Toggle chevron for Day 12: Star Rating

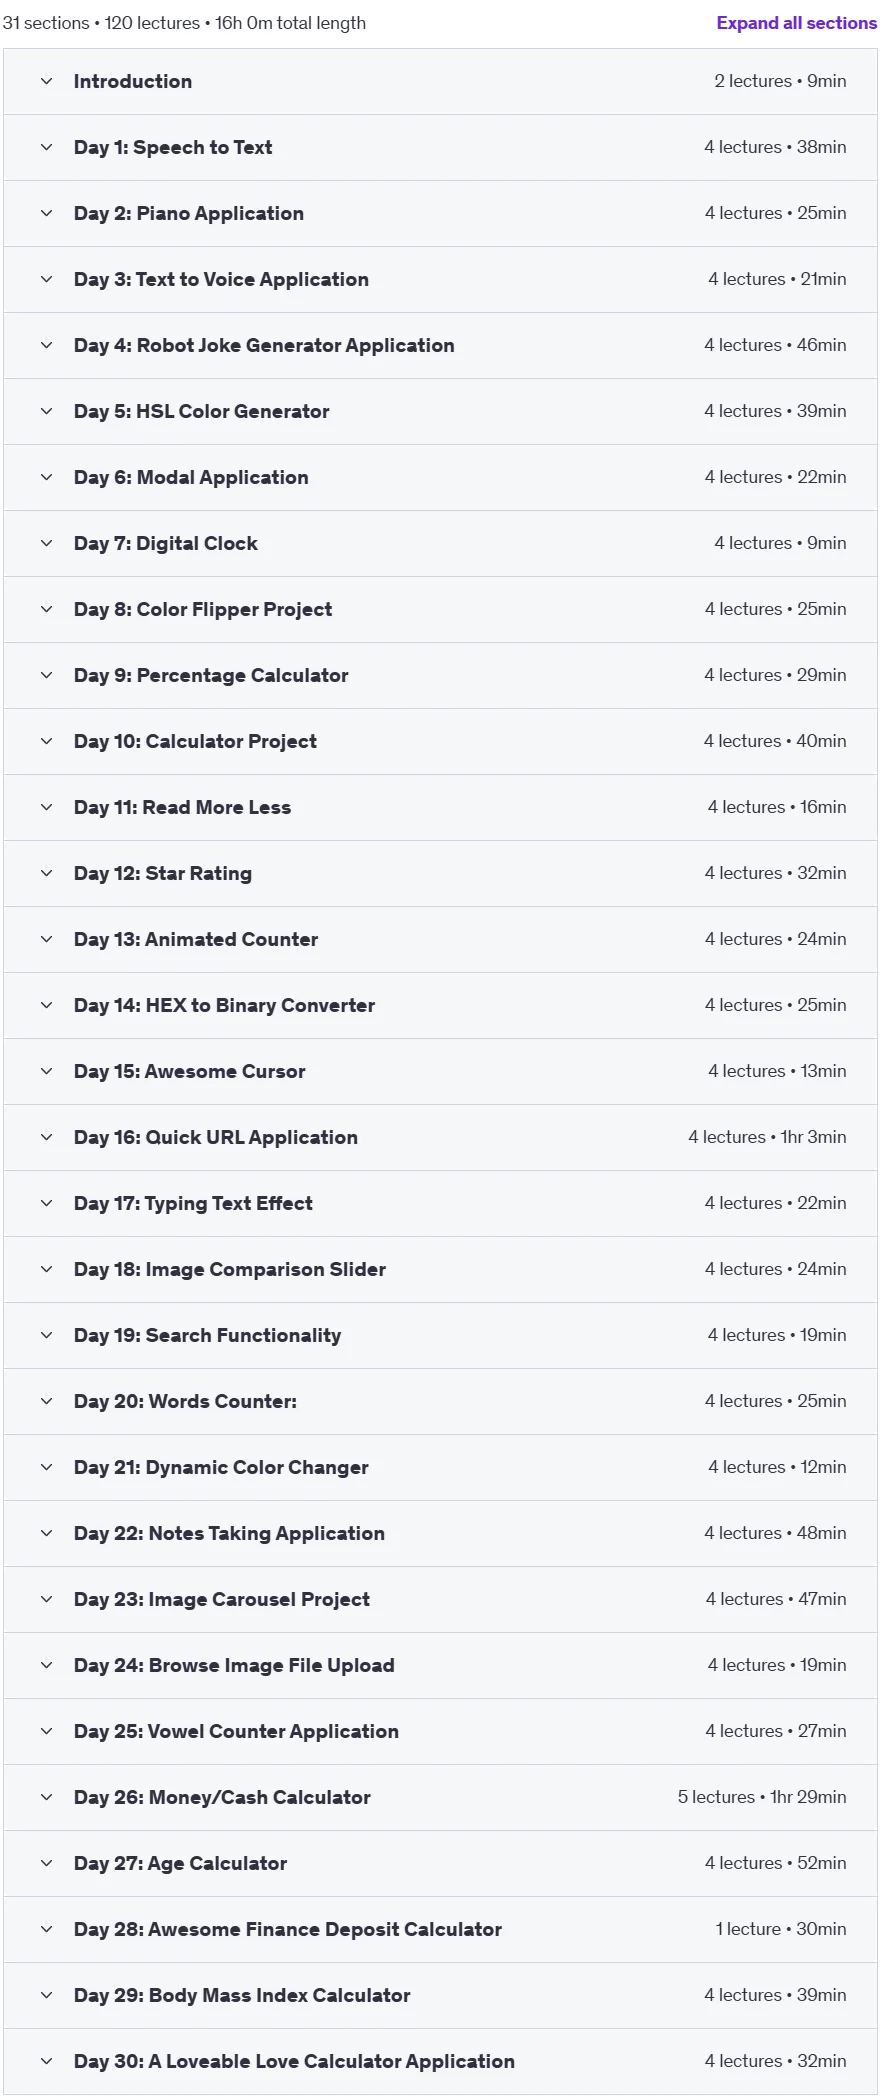pos(46,873)
